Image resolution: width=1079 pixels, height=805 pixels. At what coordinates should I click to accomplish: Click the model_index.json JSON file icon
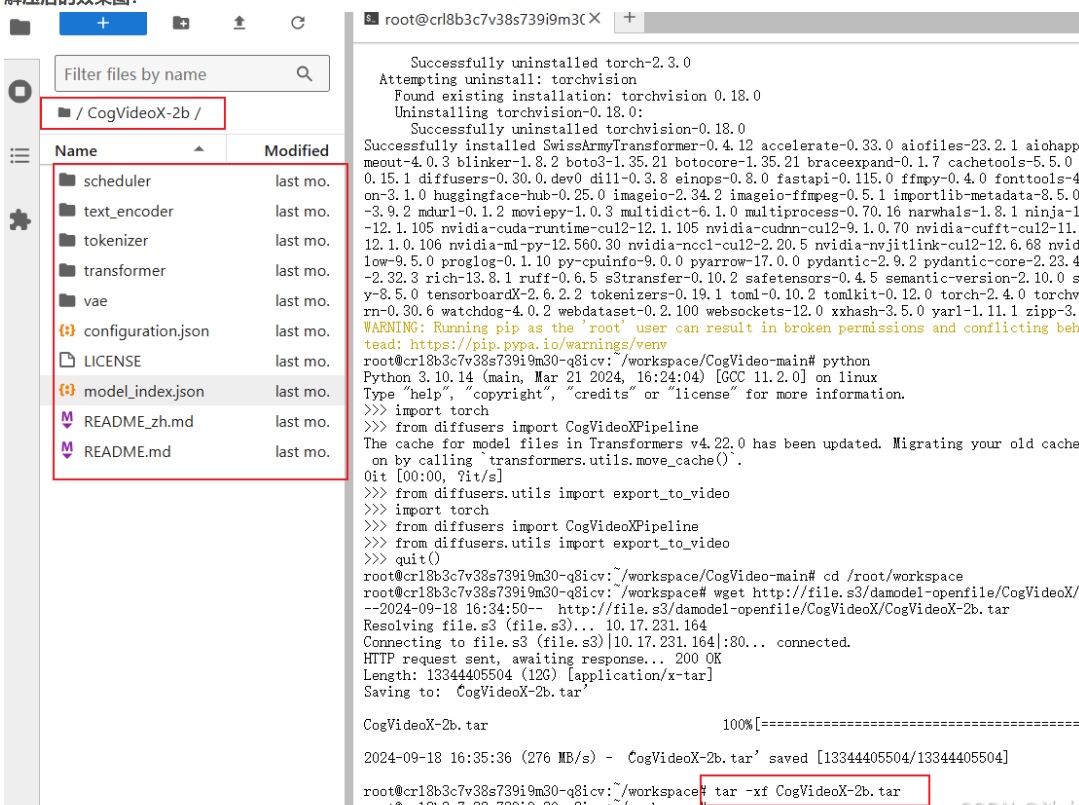tap(67, 390)
